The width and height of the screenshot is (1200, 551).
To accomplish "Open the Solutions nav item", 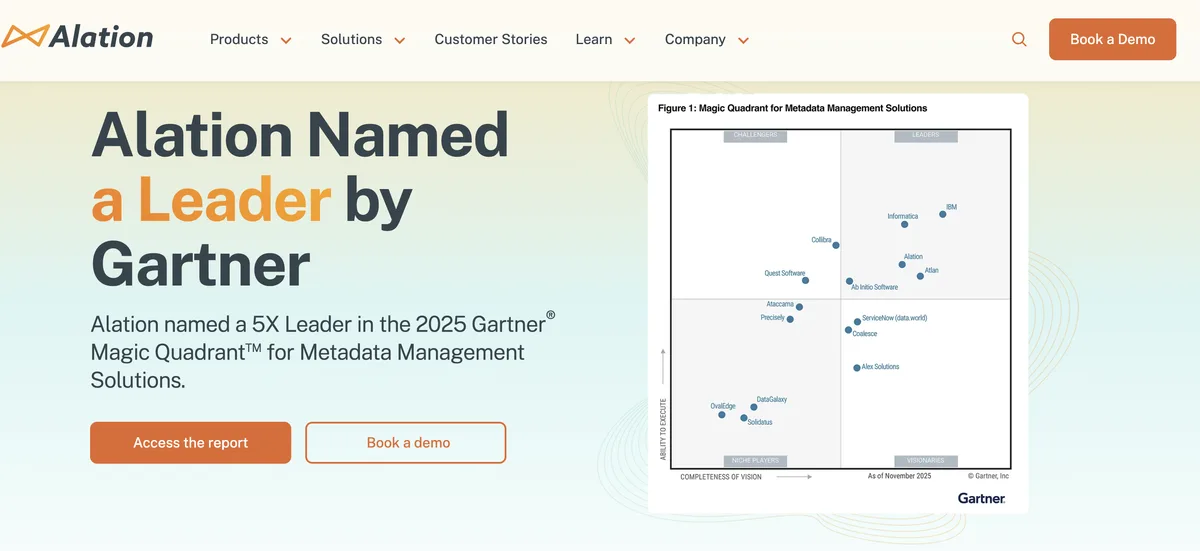I will pos(351,40).
